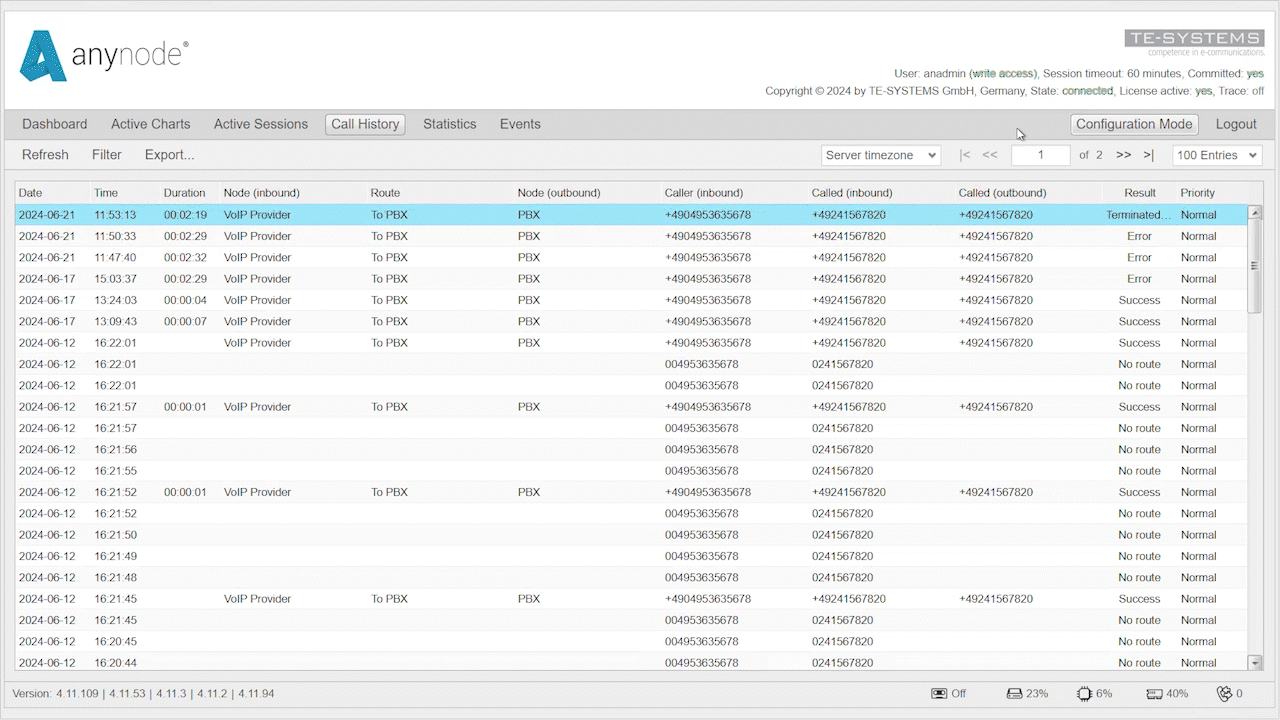Refresh the call history list
This screenshot has width=1280, height=720.
(45, 155)
